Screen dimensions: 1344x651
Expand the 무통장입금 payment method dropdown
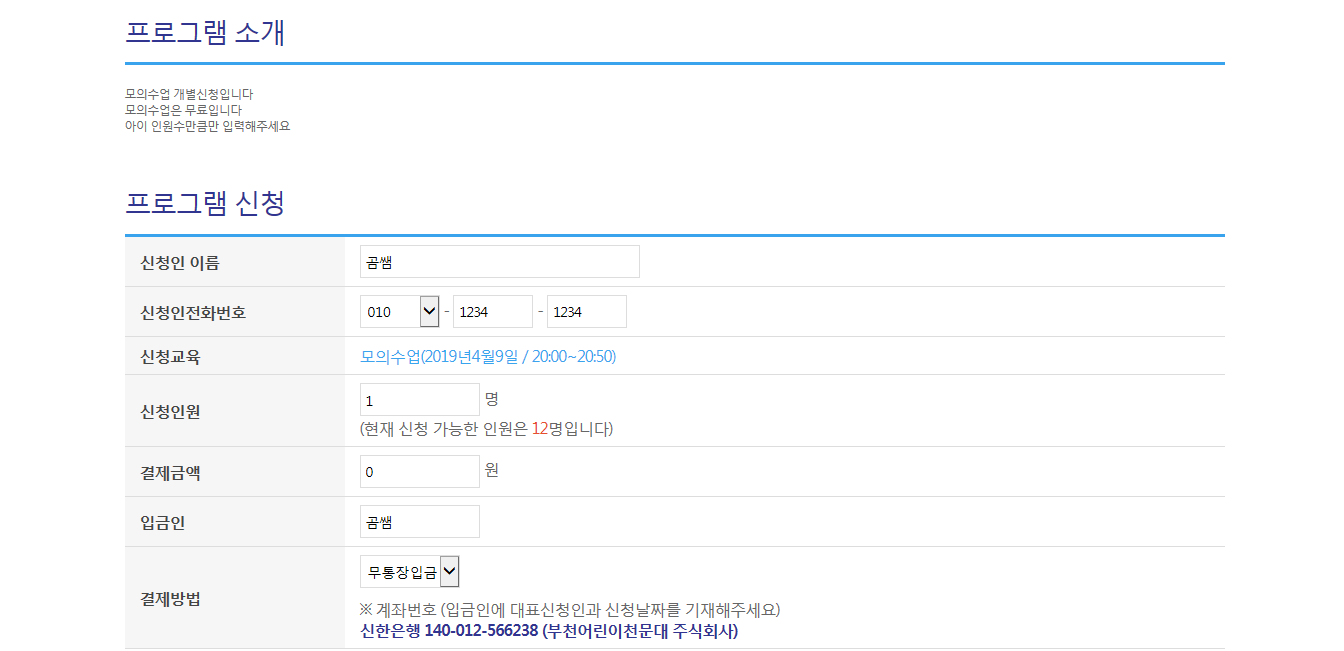click(409, 572)
